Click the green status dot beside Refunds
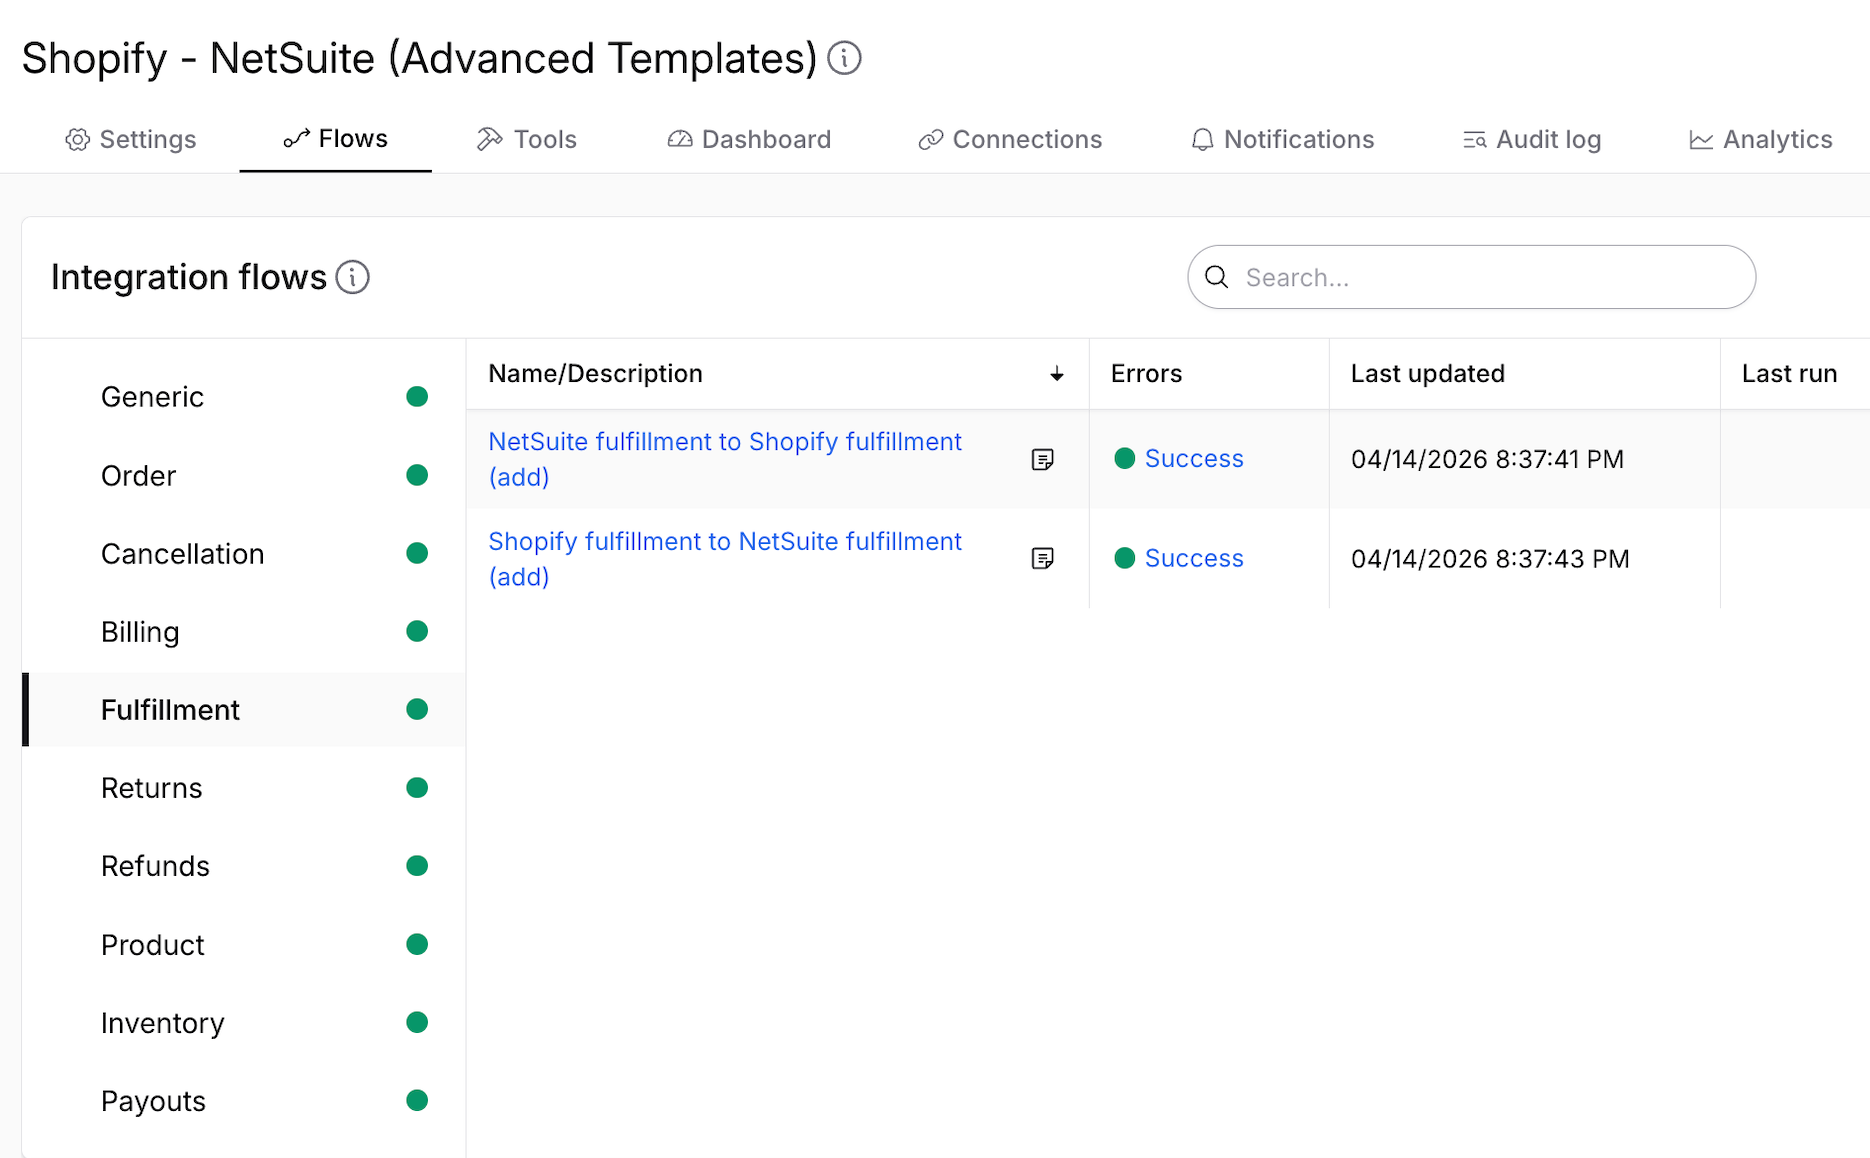 point(417,866)
